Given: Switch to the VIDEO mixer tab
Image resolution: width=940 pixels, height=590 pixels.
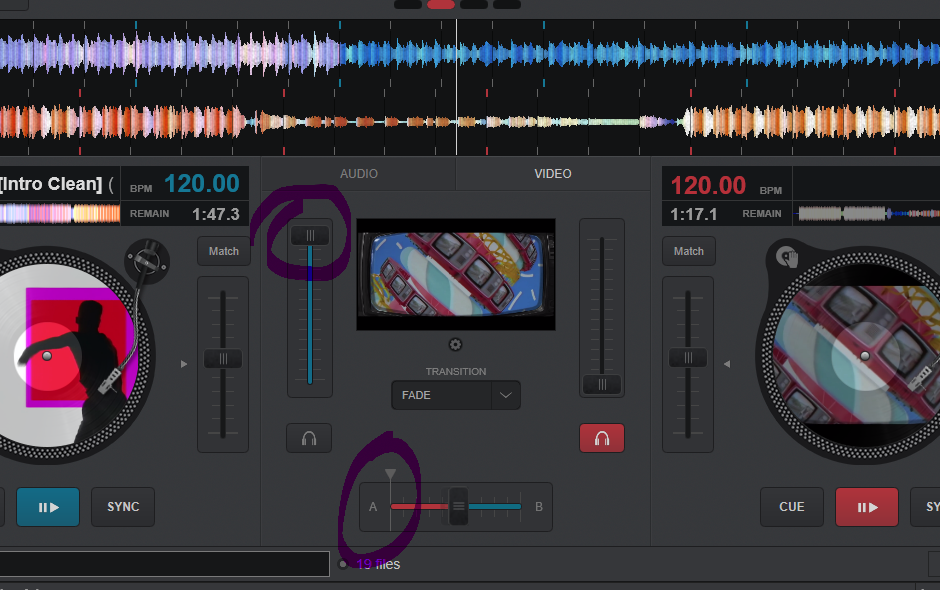Looking at the screenshot, I should pyautogui.click(x=553, y=174).
